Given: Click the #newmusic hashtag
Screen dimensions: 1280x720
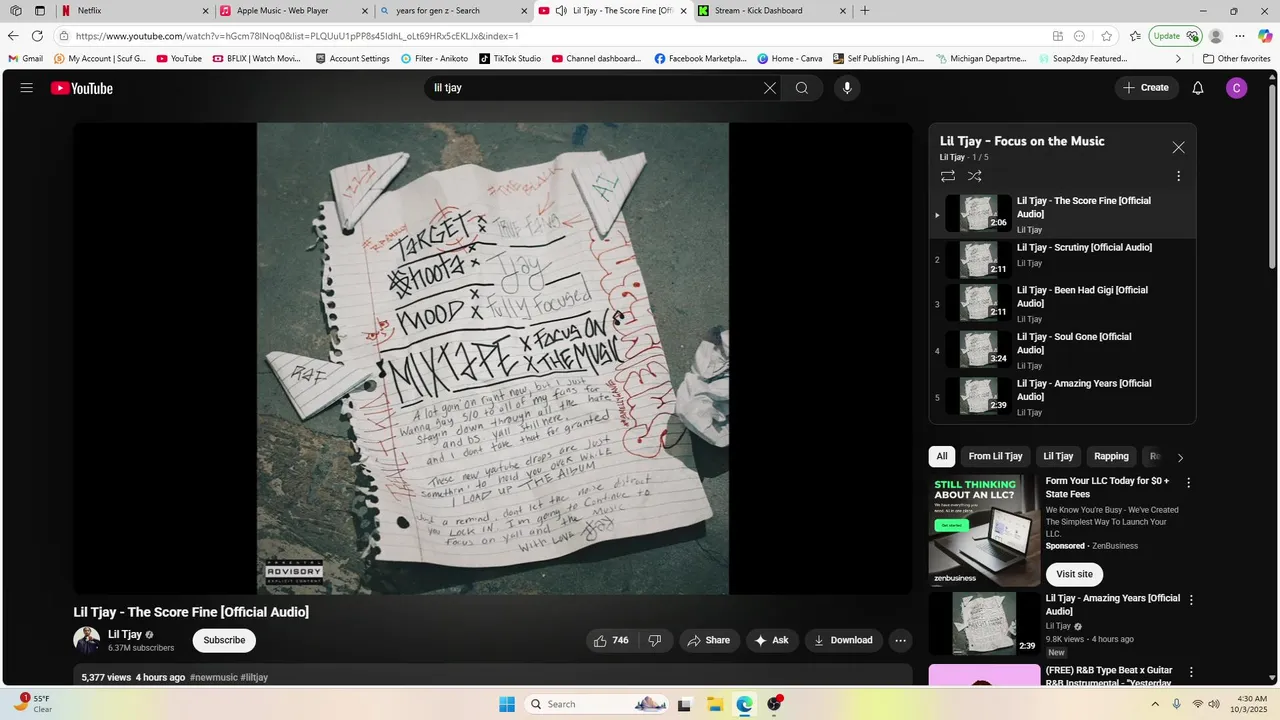Looking at the screenshot, I should click(x=213, y=677).
